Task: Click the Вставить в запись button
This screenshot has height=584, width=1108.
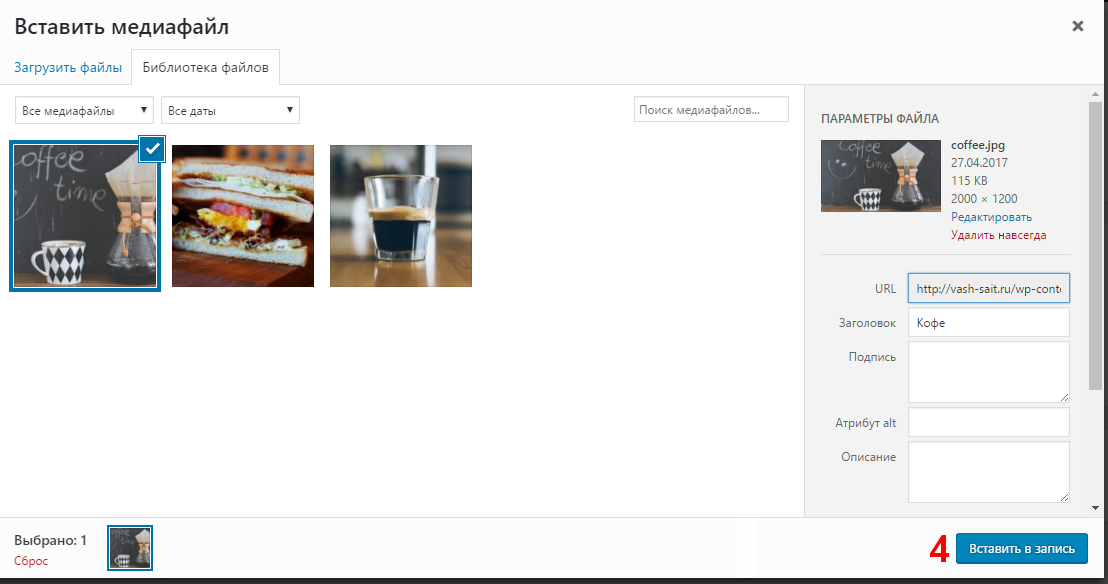Action: click(1022, 549)
